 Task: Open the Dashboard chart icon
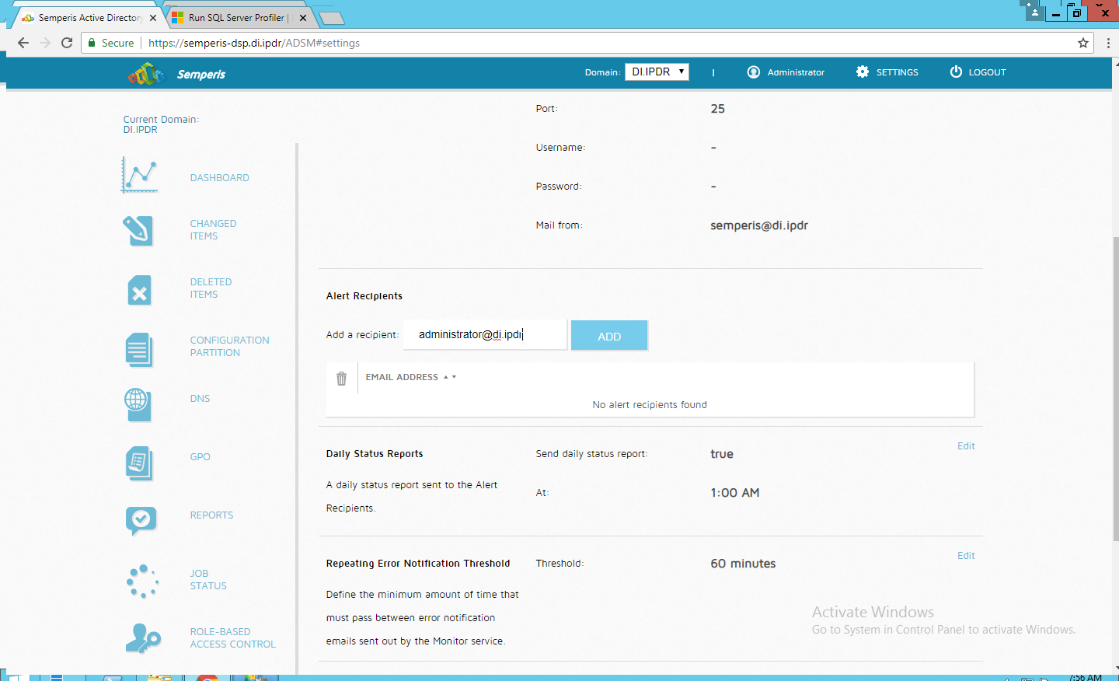140,177
